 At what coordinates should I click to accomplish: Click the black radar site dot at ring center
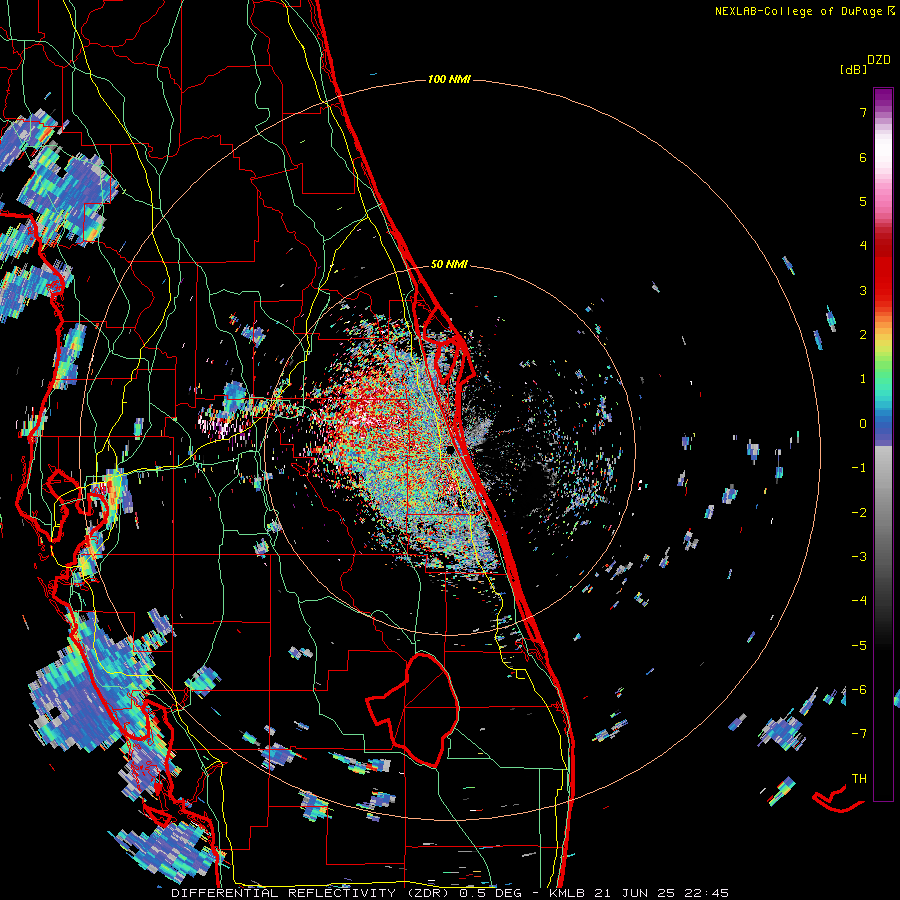pos(451,450)
